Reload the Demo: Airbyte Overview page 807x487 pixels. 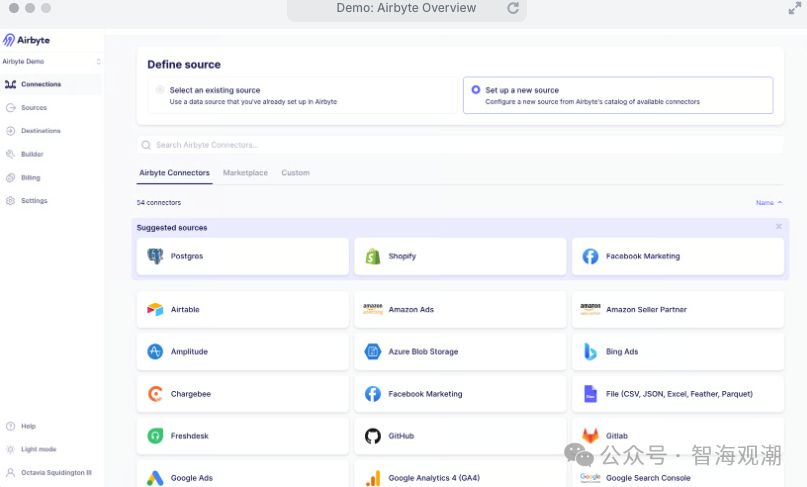(x=513, y=8)
